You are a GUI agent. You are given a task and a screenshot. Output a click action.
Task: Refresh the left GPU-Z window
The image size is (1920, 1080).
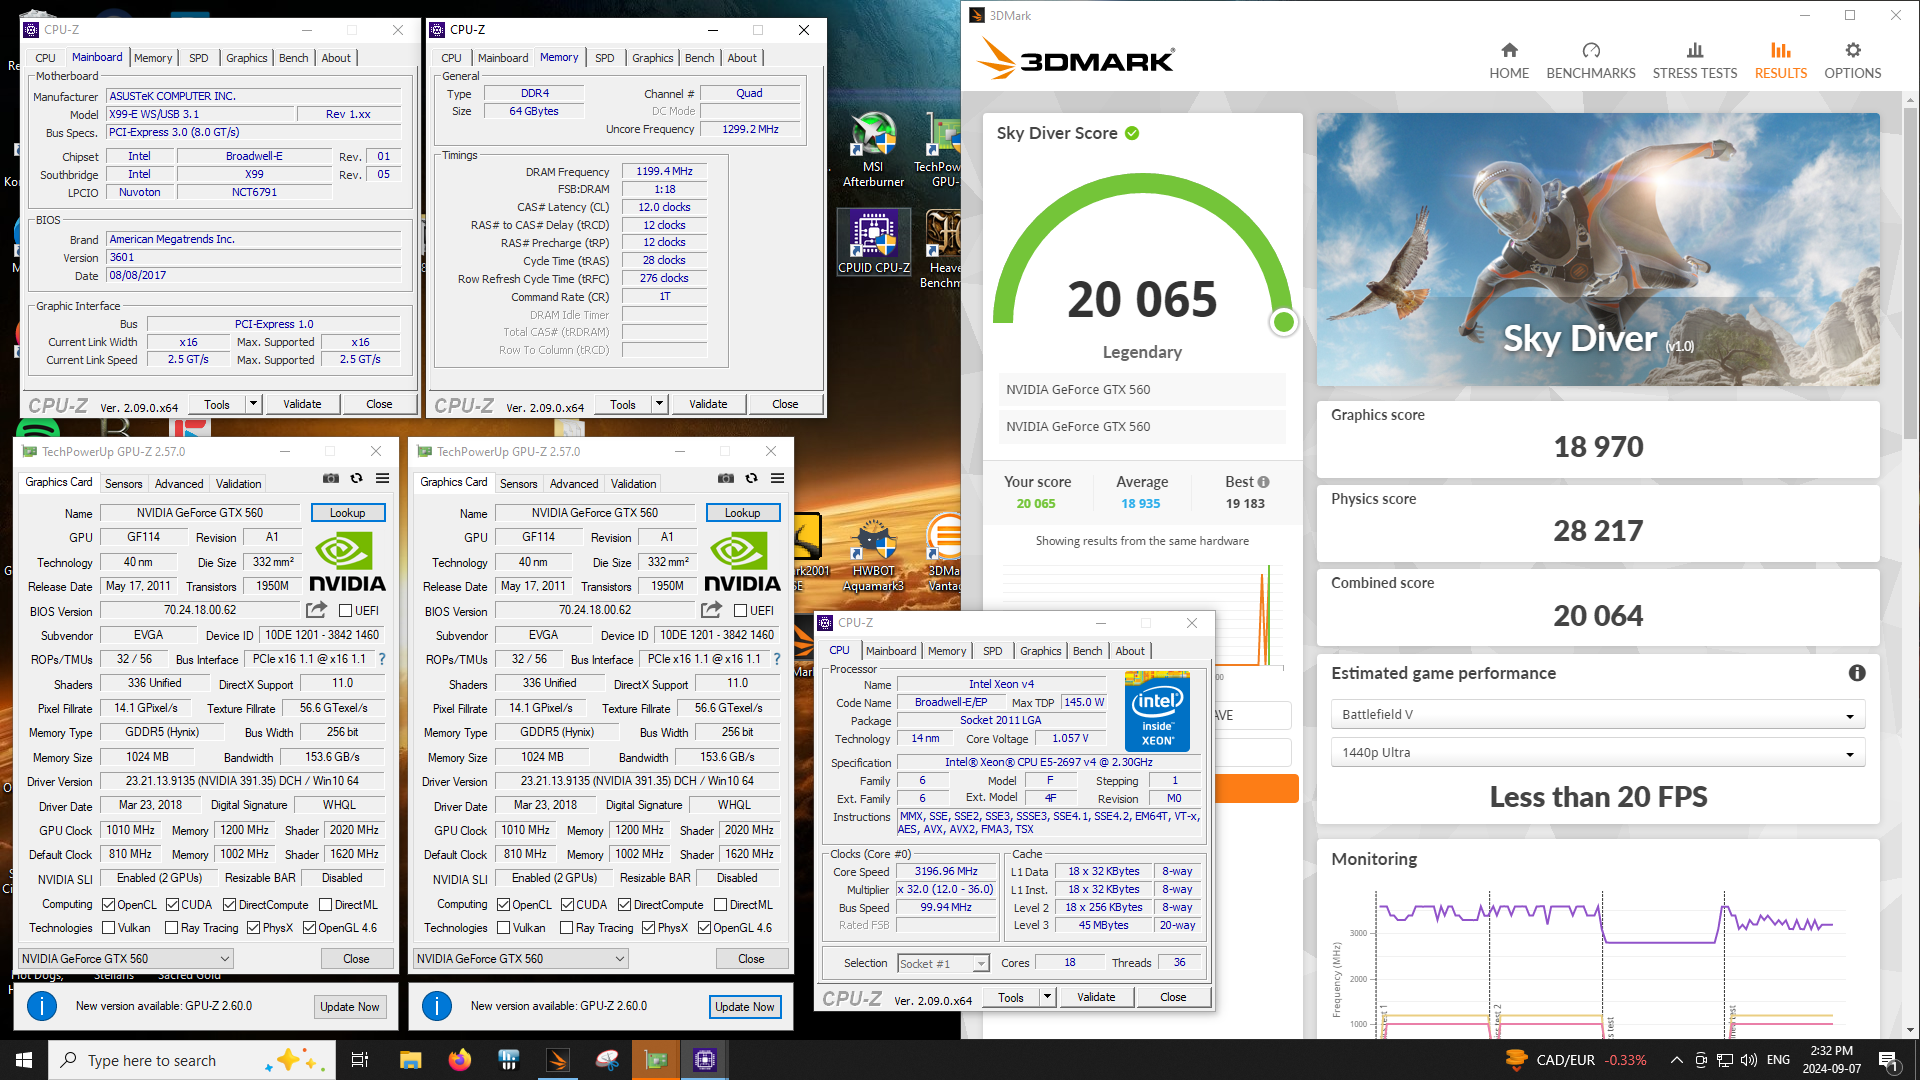(357, 479)
